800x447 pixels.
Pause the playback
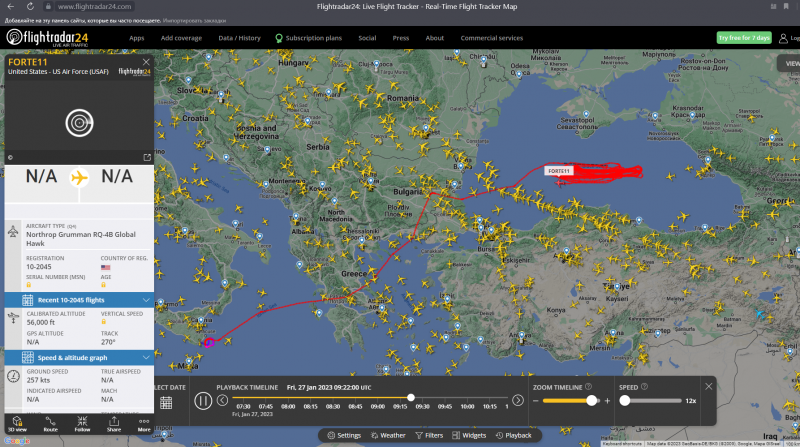pyautogui.click(x=203, y=401)
